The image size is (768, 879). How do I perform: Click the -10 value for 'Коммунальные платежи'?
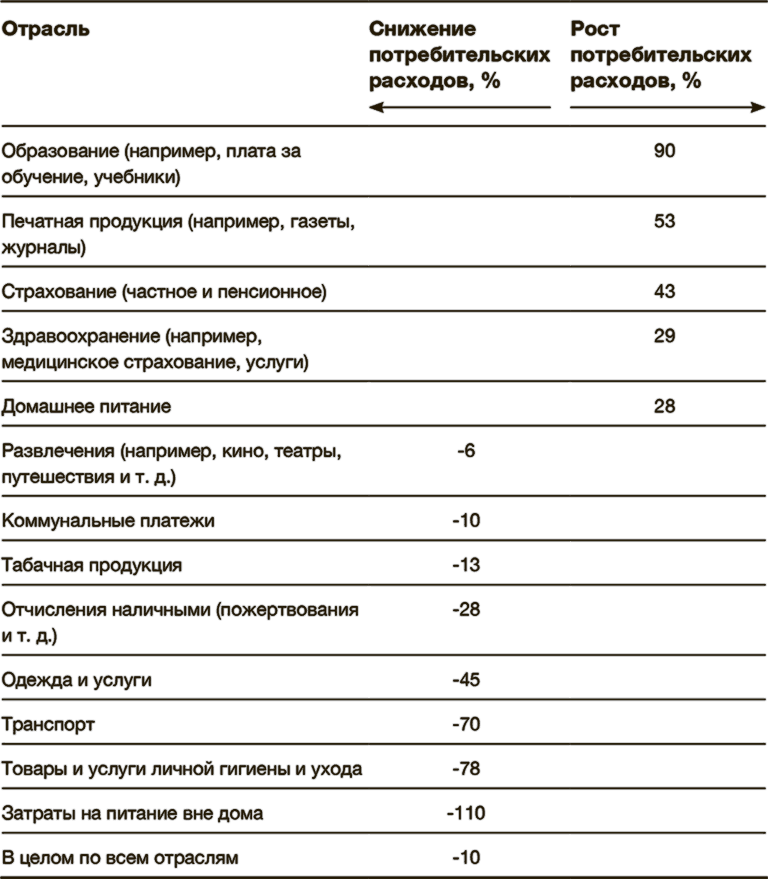[466, 521]
